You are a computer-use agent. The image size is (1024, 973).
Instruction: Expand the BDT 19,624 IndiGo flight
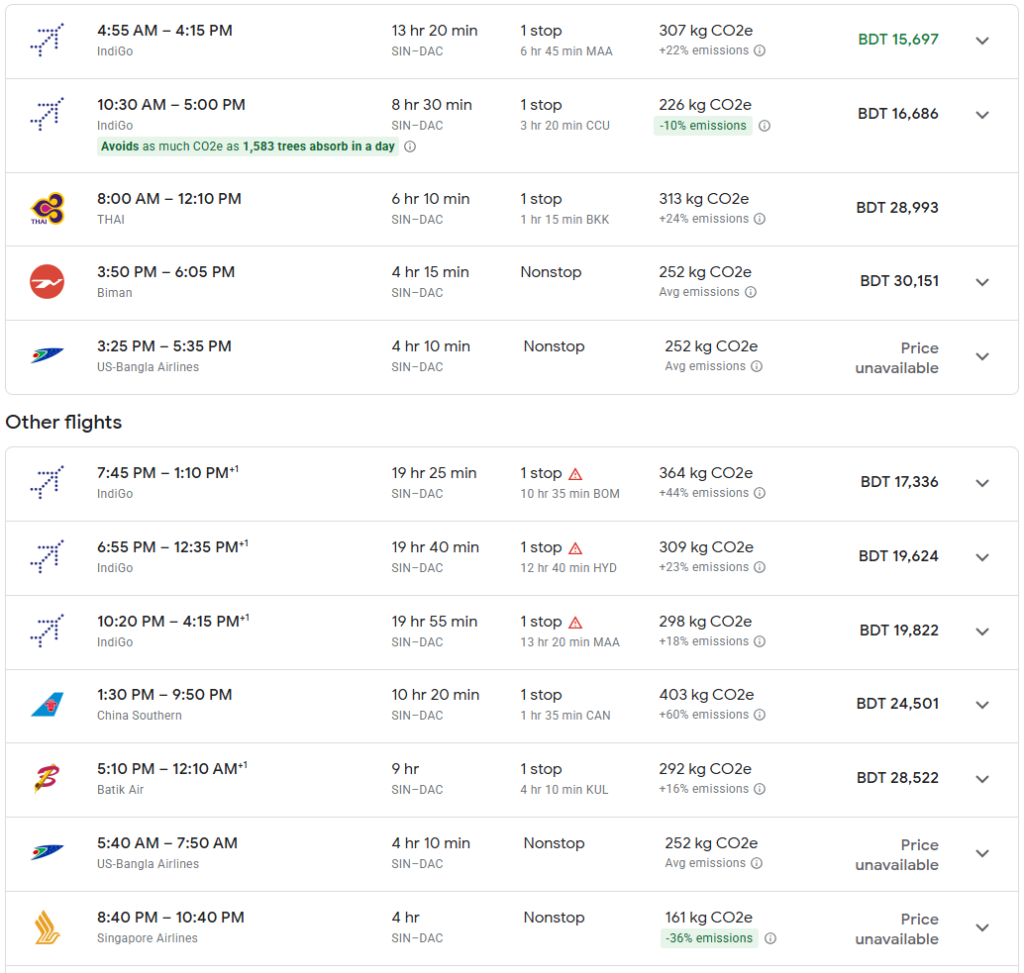[x=982, y=557]
